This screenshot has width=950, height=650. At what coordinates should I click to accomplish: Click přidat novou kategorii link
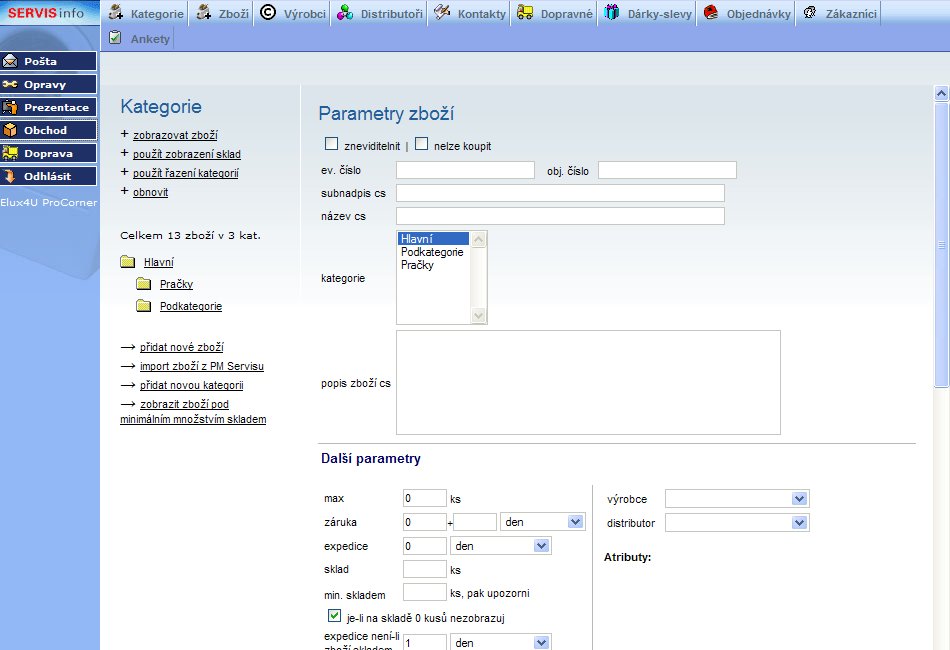[191, 385]
